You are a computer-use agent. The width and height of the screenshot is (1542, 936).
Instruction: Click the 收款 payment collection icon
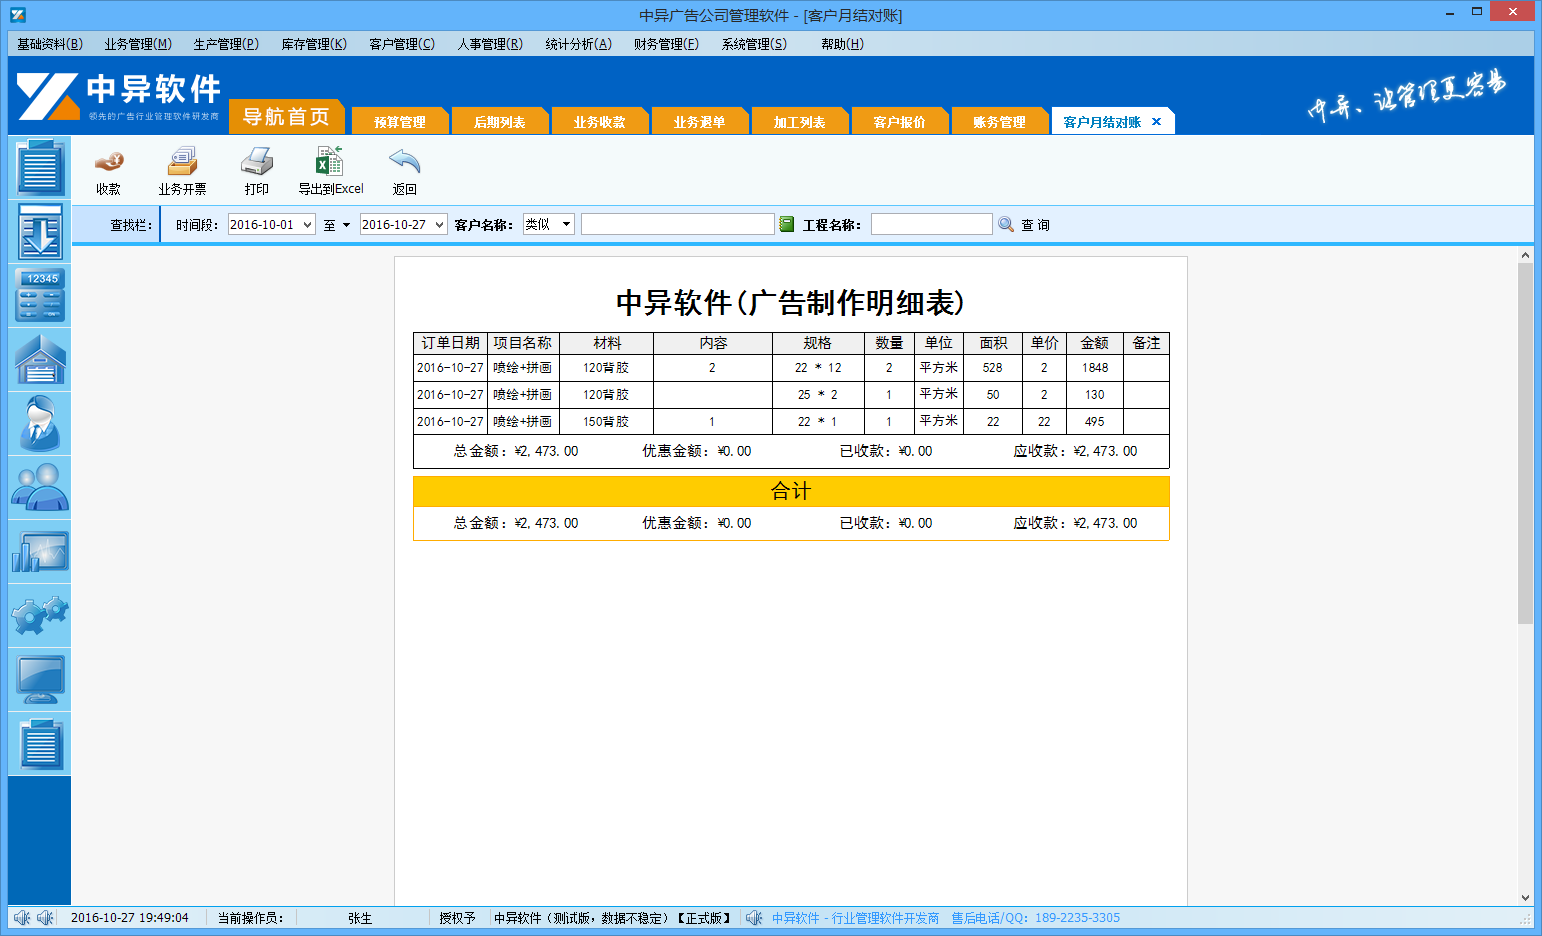[x=108, y=168]
